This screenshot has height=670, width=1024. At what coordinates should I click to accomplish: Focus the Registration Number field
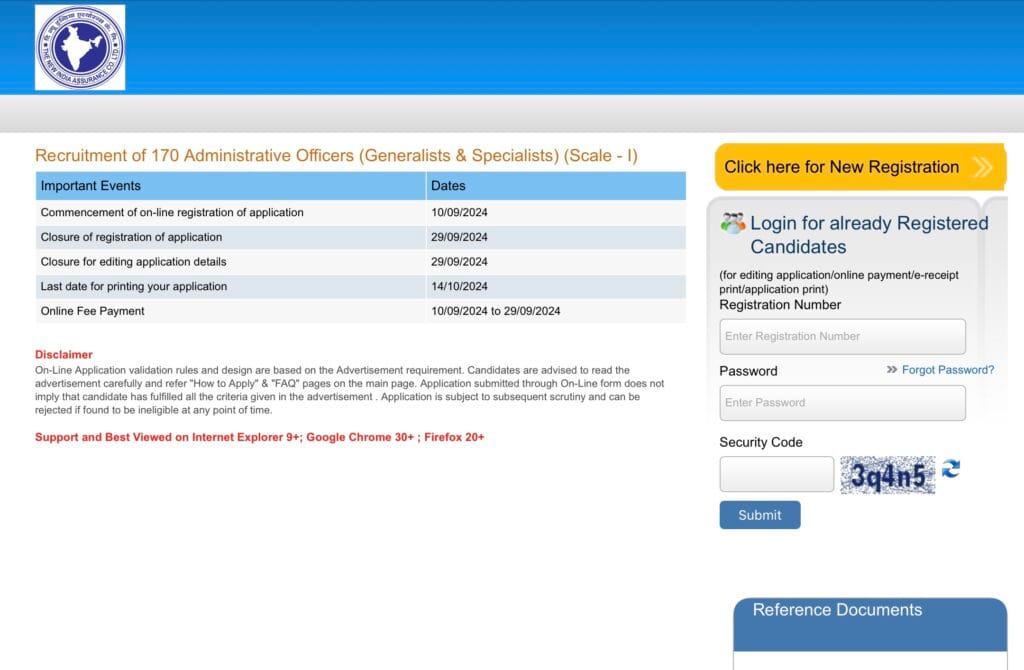pos(842,336)
